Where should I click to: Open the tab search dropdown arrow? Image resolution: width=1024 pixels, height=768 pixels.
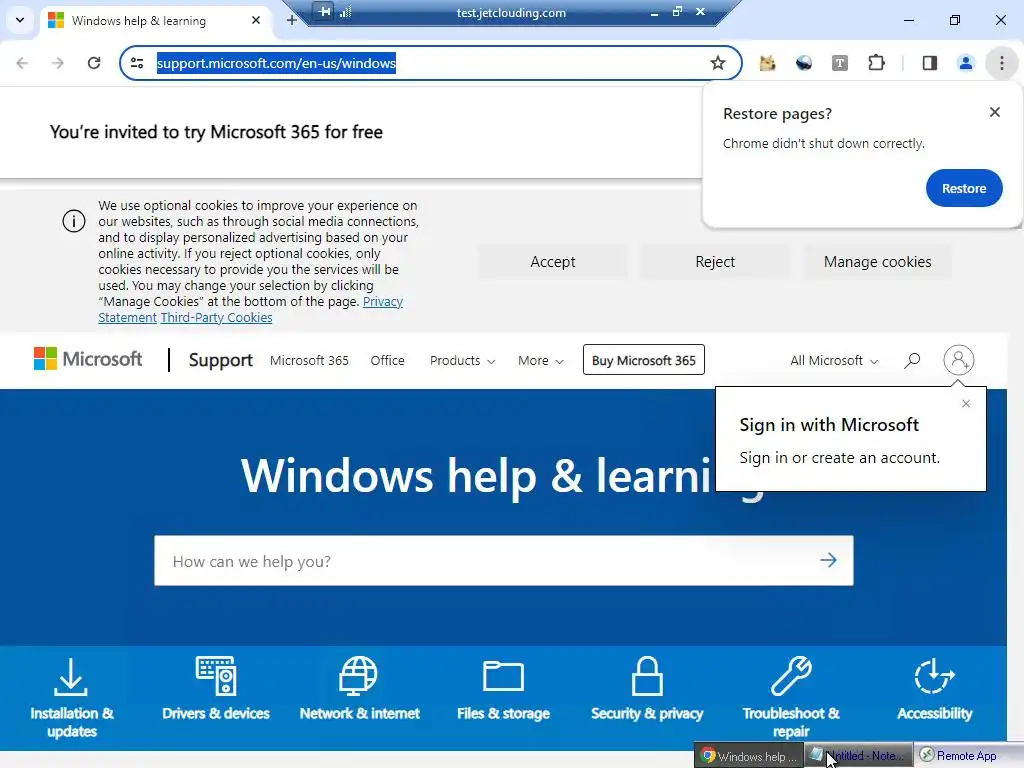coord(20,20)
